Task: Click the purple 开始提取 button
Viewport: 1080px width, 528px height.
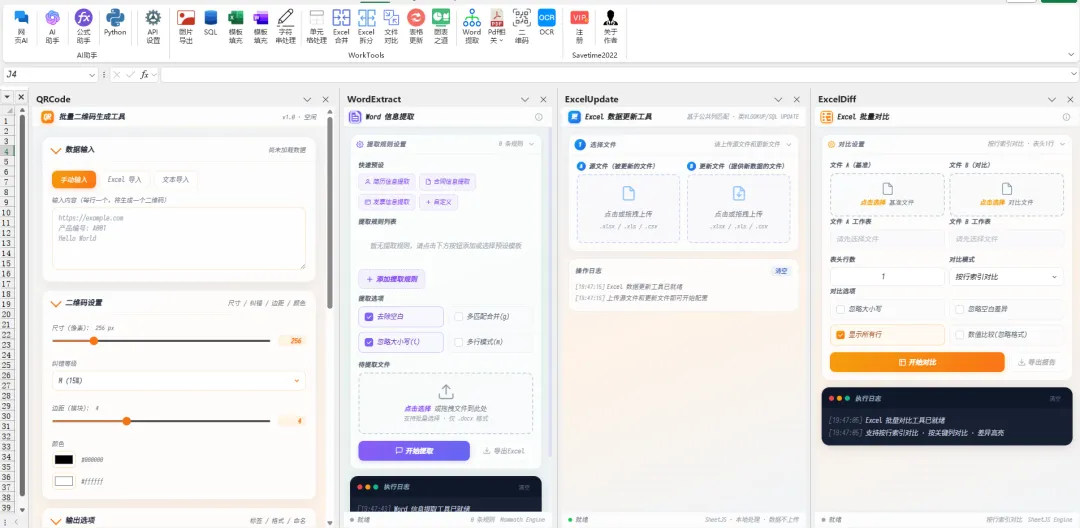Action: (x=414, y=451)
